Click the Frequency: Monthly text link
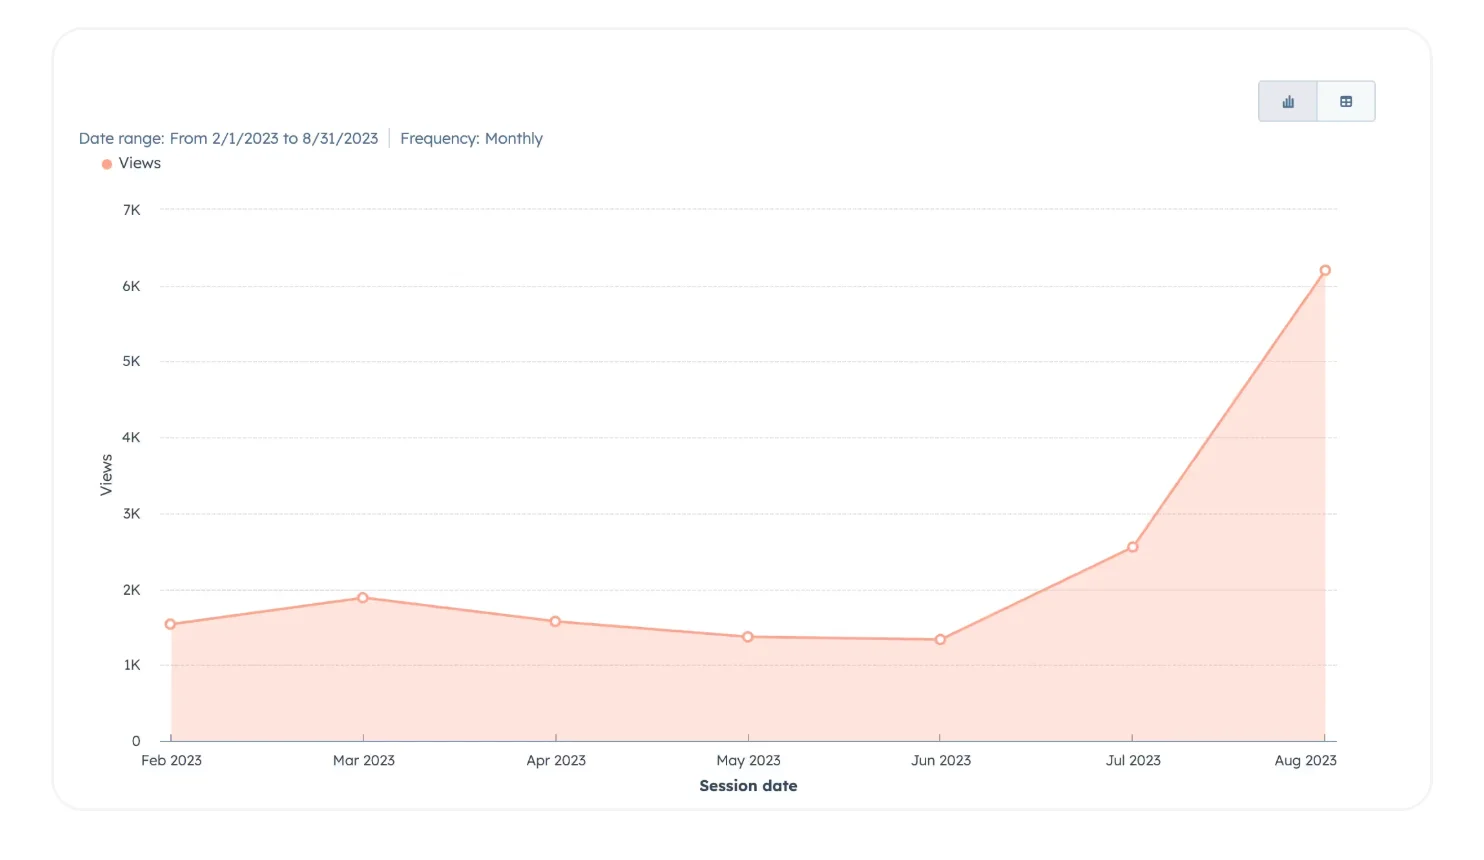1484x860 pixels. pos(471,138)
